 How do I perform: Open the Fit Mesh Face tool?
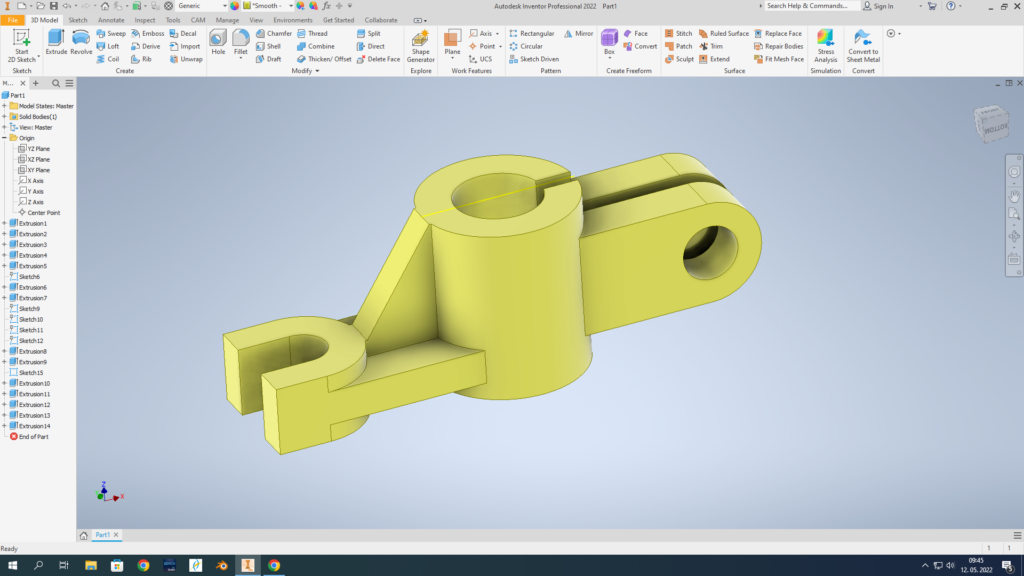click(778, 59)
